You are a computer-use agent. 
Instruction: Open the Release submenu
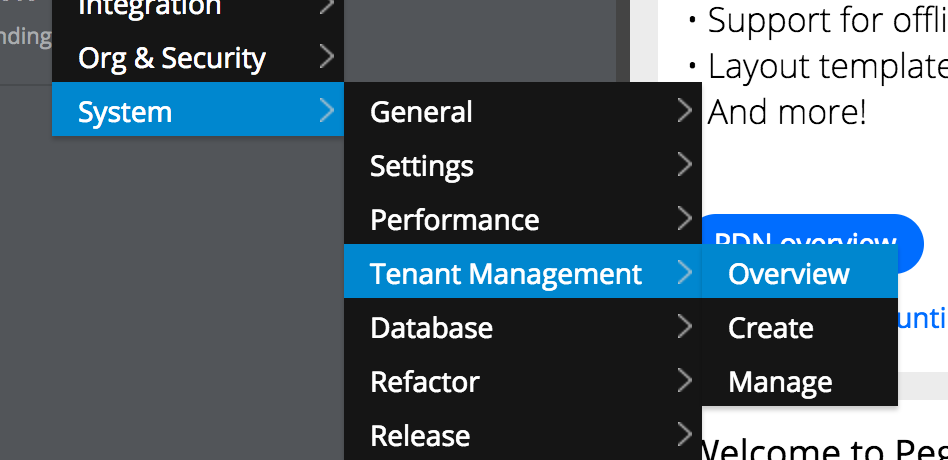(x=523, y=433)
